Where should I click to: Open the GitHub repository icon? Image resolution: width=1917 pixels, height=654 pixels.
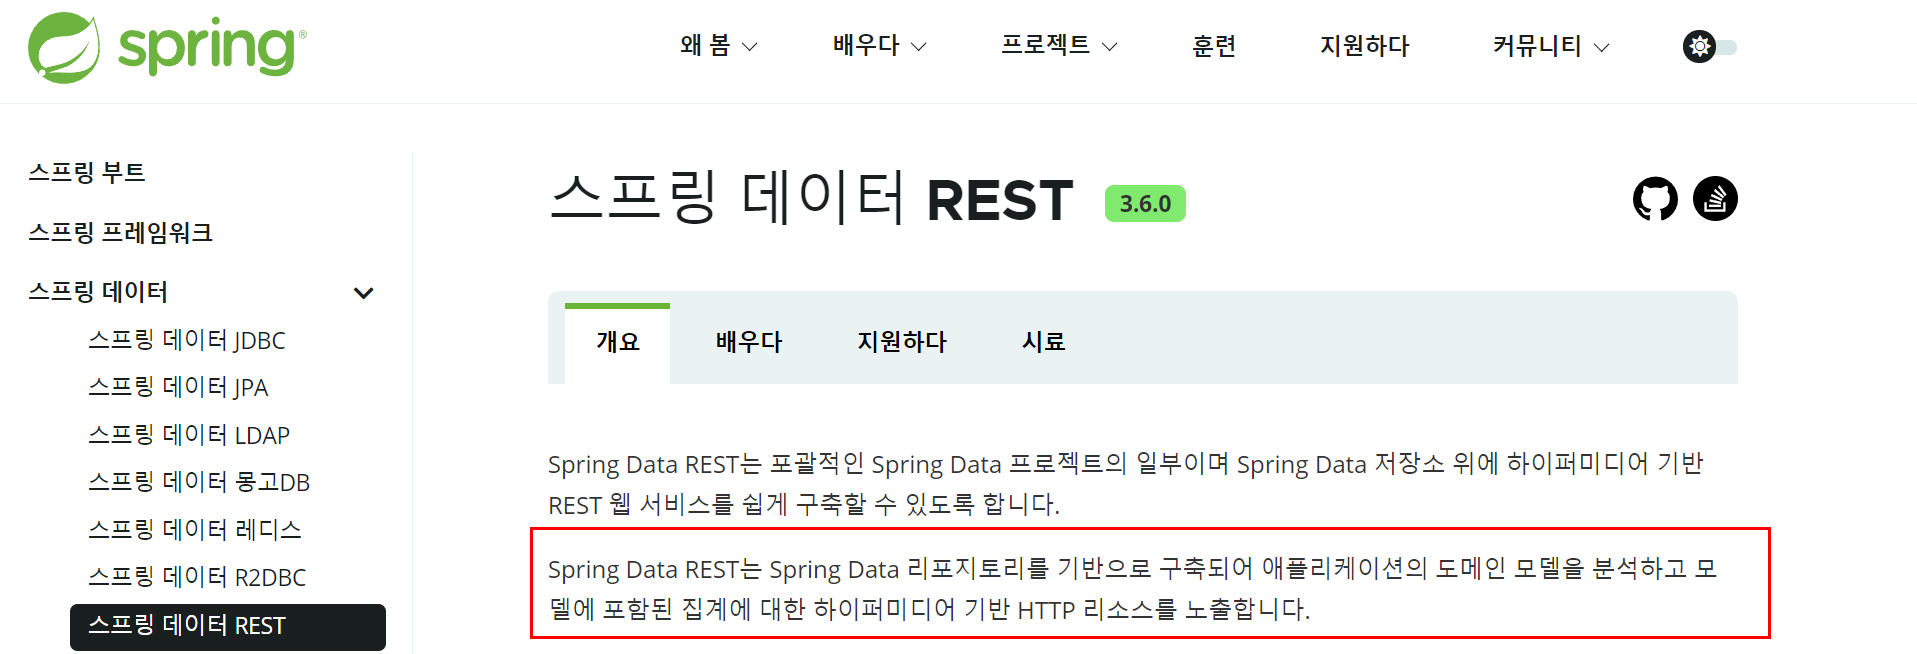(x=1655, y=199)
